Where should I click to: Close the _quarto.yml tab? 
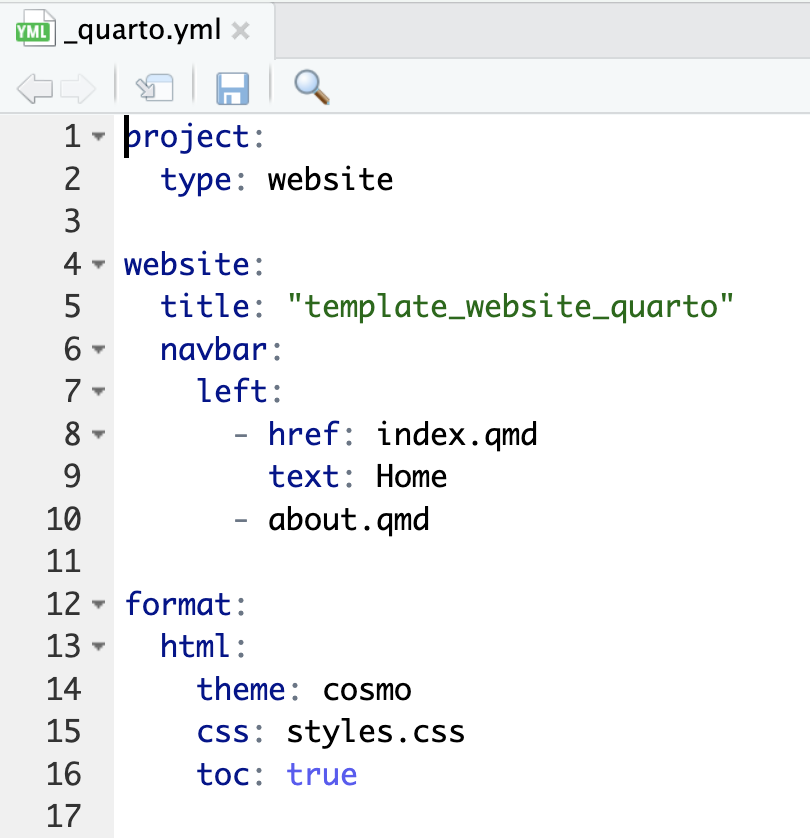click(240, 31)
